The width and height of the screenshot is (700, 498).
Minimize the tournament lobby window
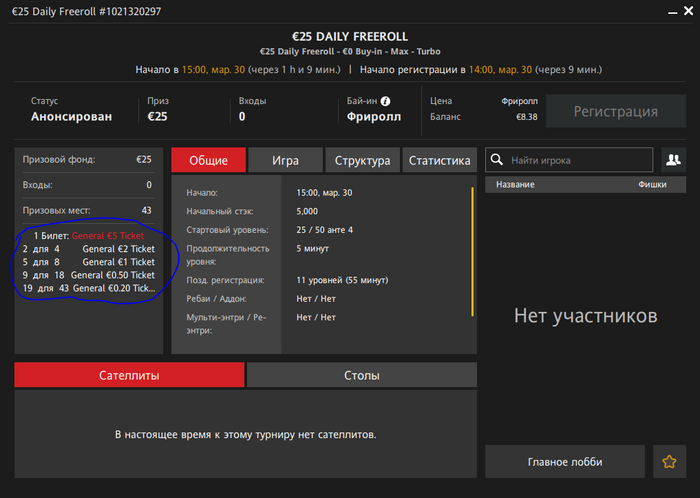[672, 12]
